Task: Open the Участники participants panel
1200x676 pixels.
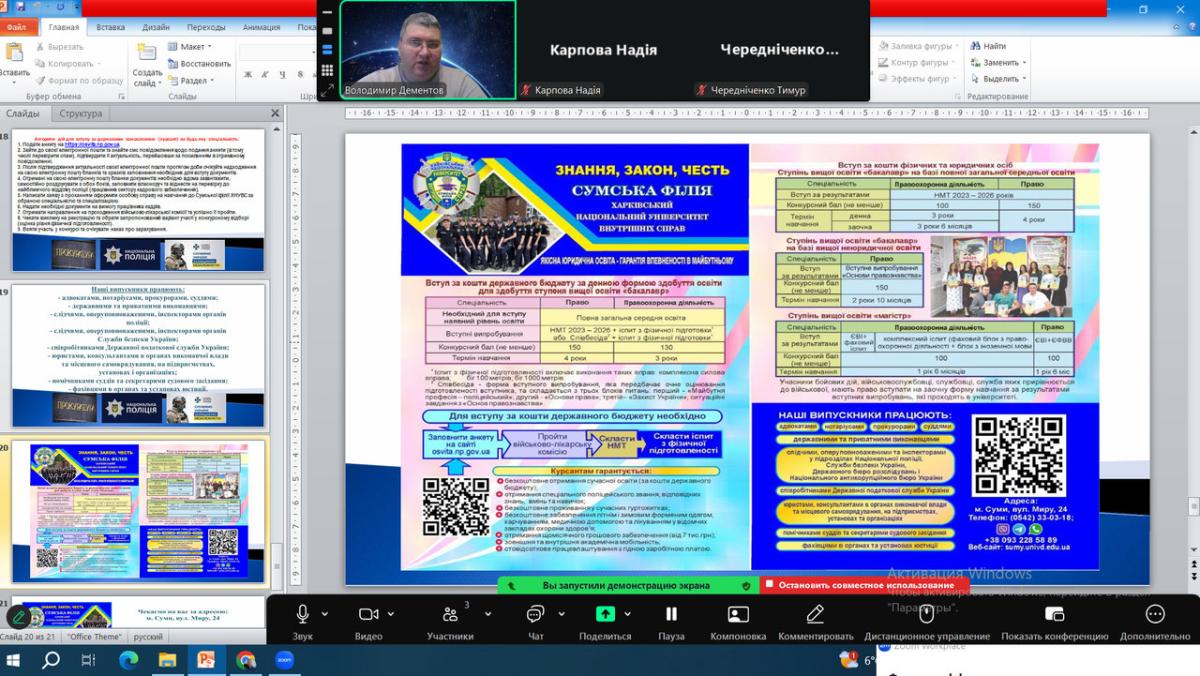Action: [450, 614]
